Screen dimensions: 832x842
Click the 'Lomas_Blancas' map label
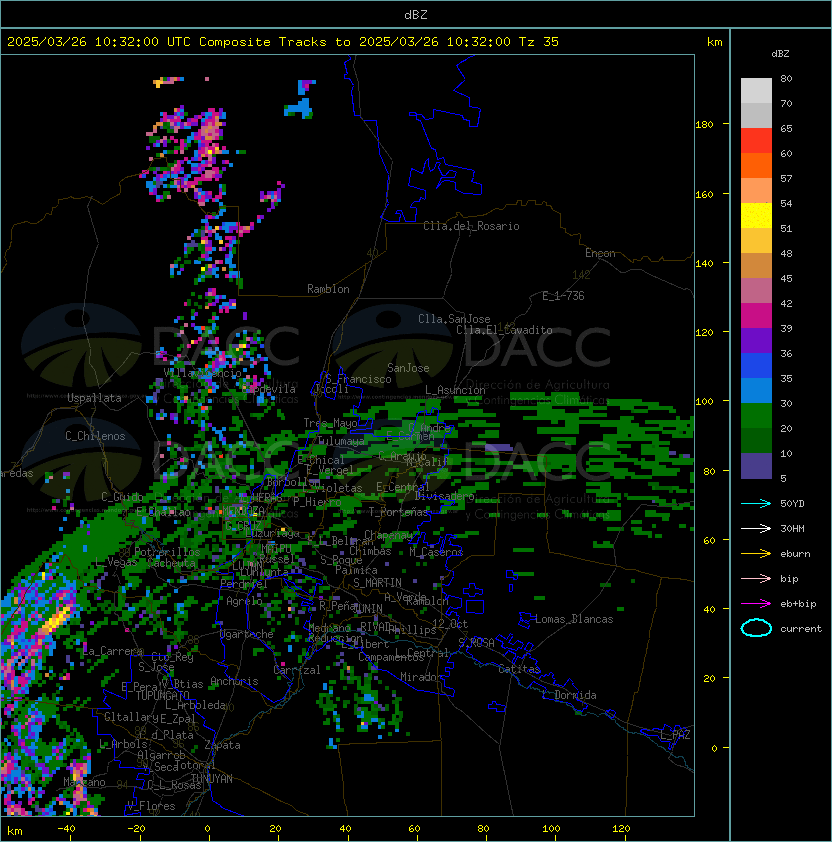click(574, 619)
